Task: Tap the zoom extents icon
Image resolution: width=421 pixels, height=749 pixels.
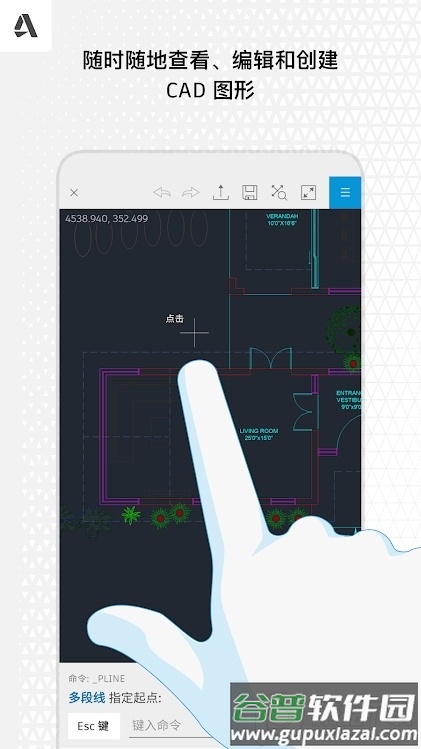Action: point(279,192)
